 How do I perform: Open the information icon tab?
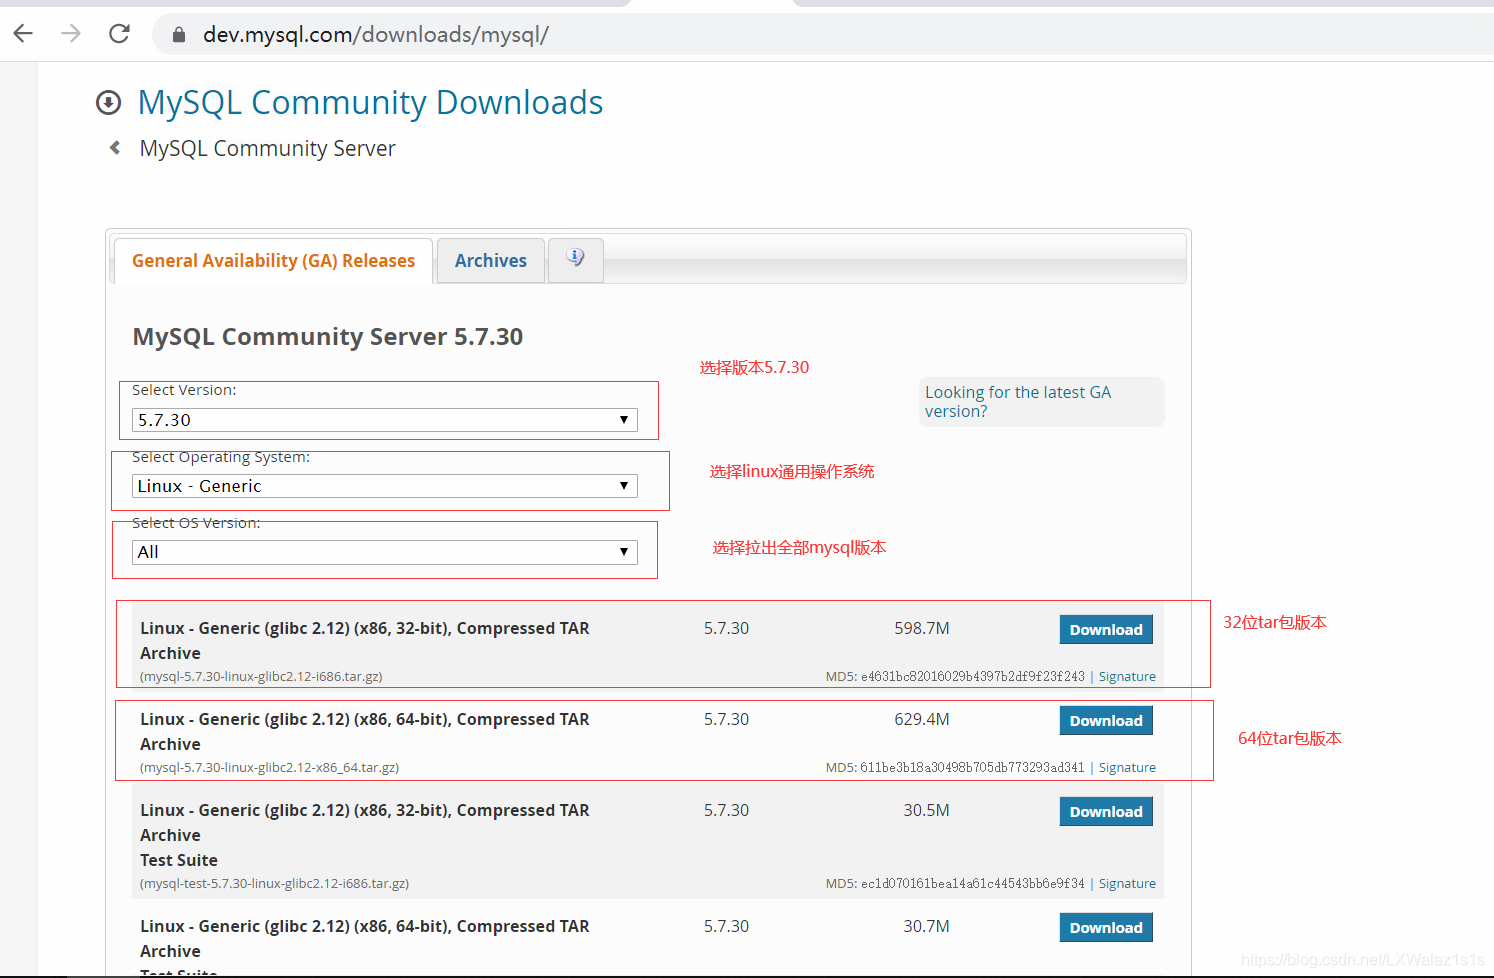575,258
